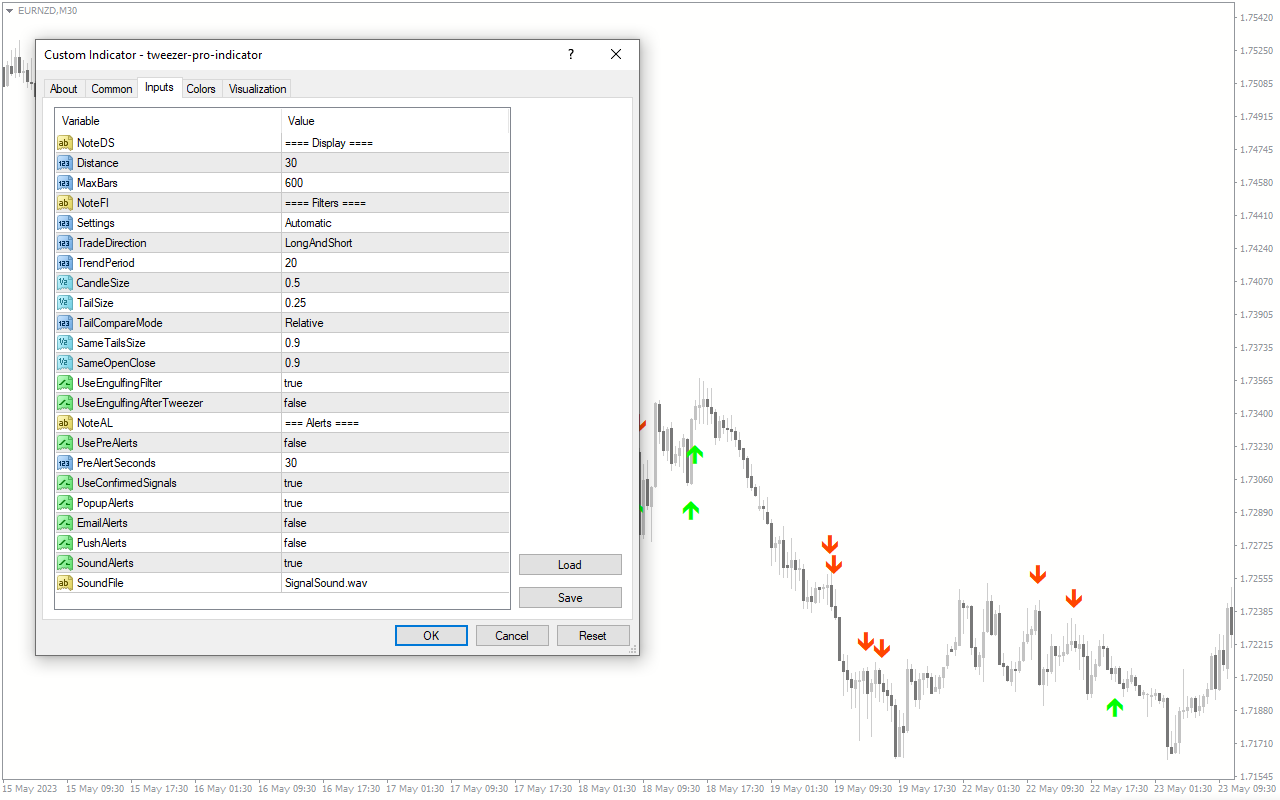Image resolution: width=1280 pixels, height=800 pixels.
Task: Click the TrendPeriod integer icon
Action: [65, 263]
